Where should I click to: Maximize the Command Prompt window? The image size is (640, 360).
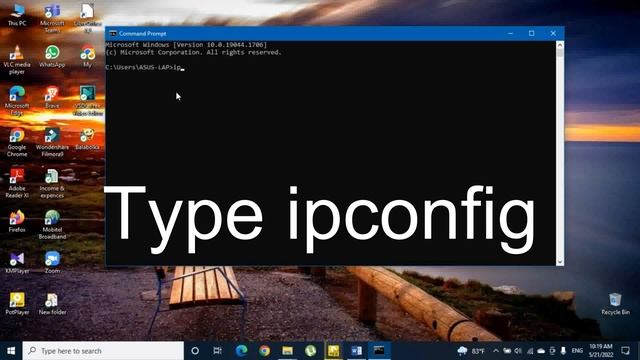coord(531,33)
